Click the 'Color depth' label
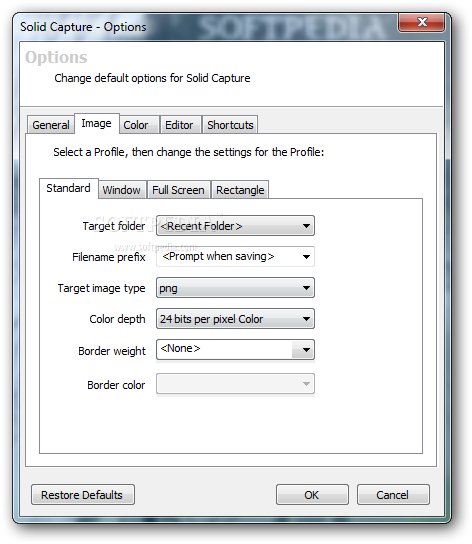 pyautogui.click(x=117, y=319)
